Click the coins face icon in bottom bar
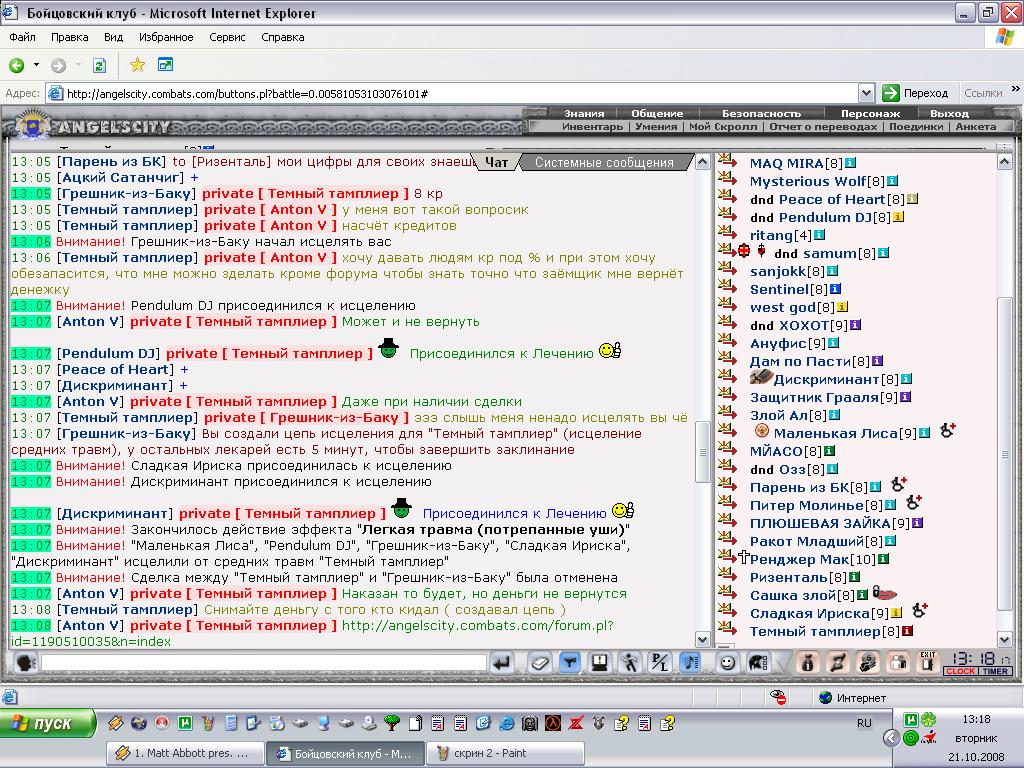Screen dimensions: 1024x768 867,663
